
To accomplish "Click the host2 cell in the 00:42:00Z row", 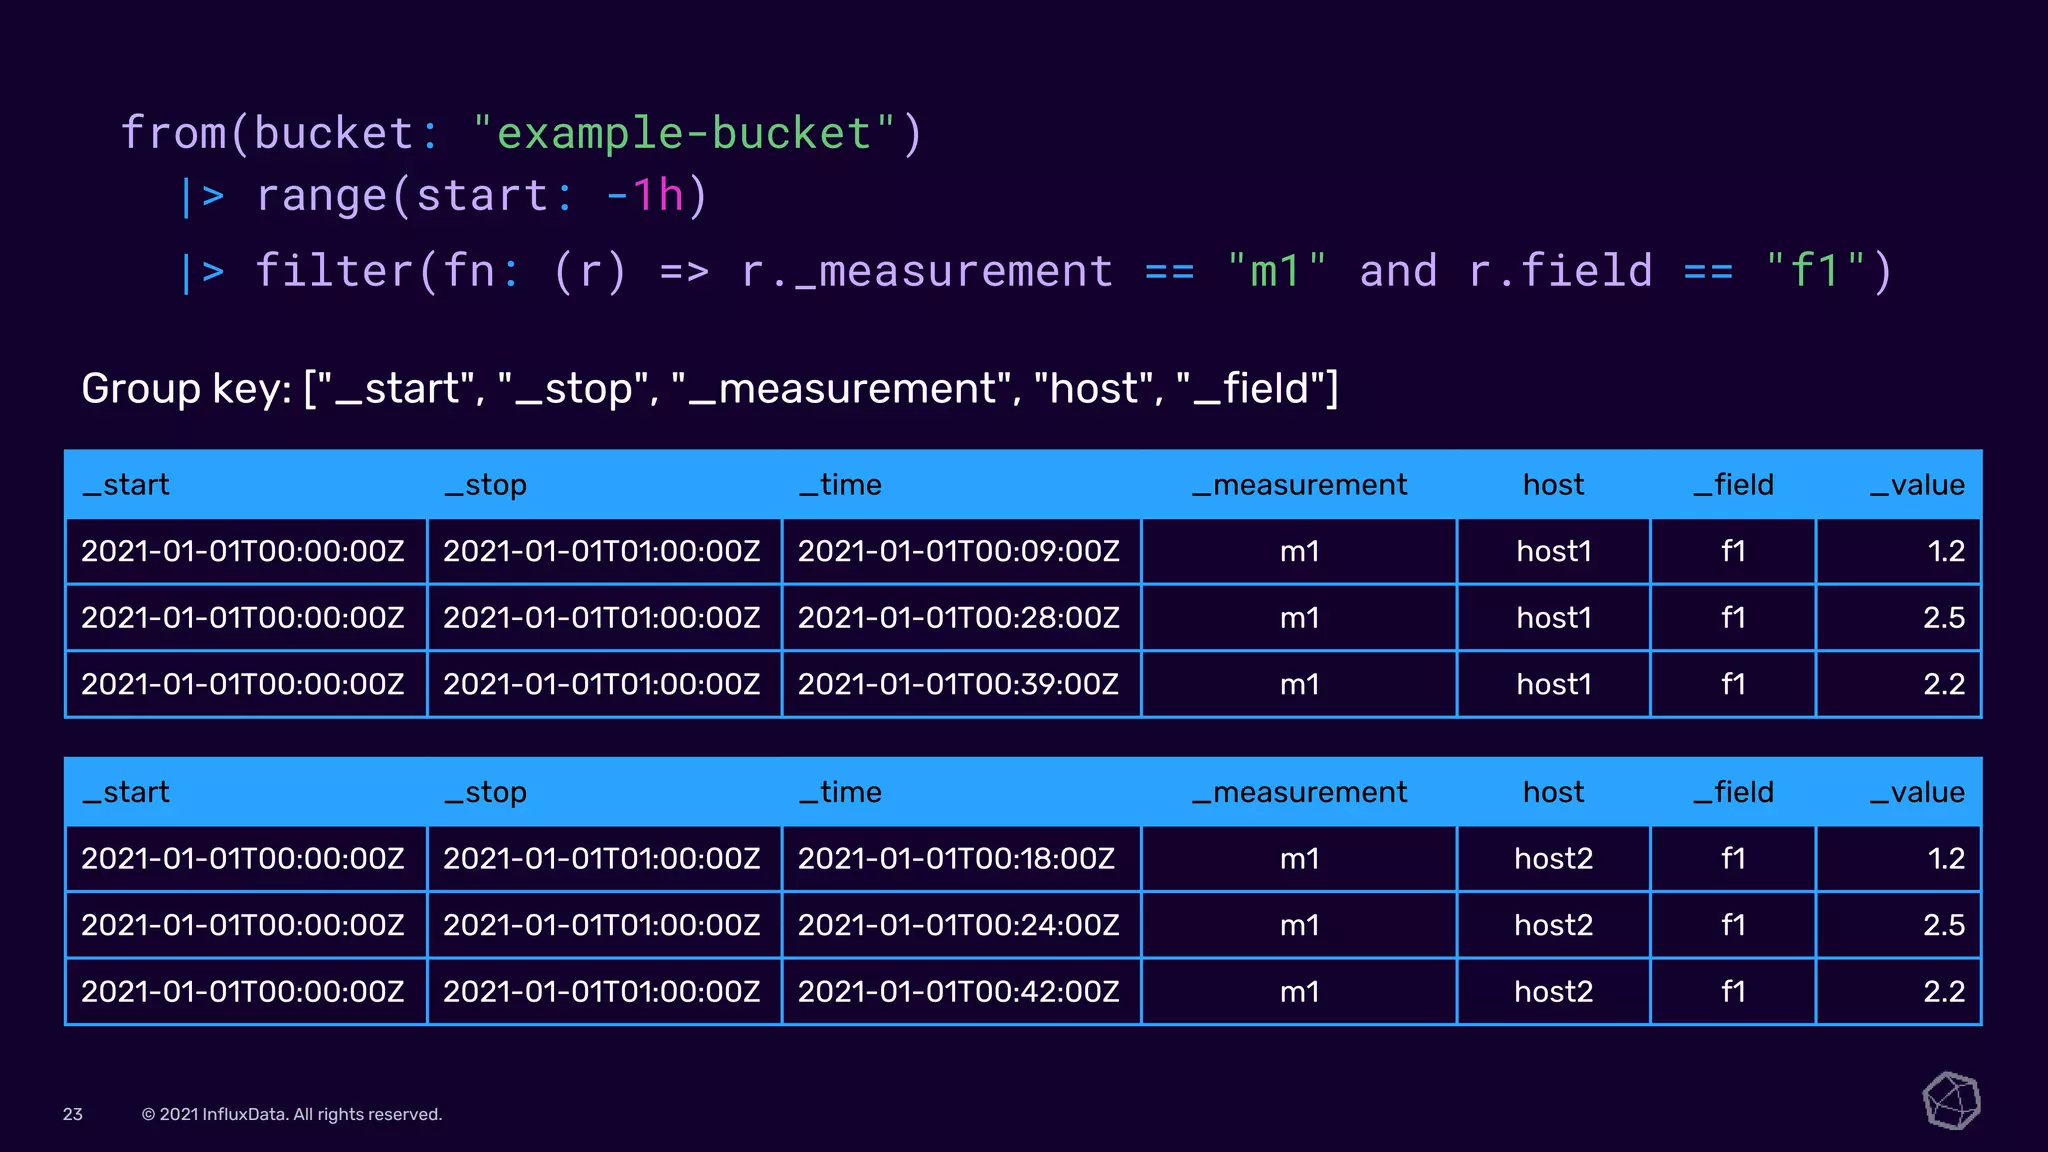I will click(x=1553, y=991).
